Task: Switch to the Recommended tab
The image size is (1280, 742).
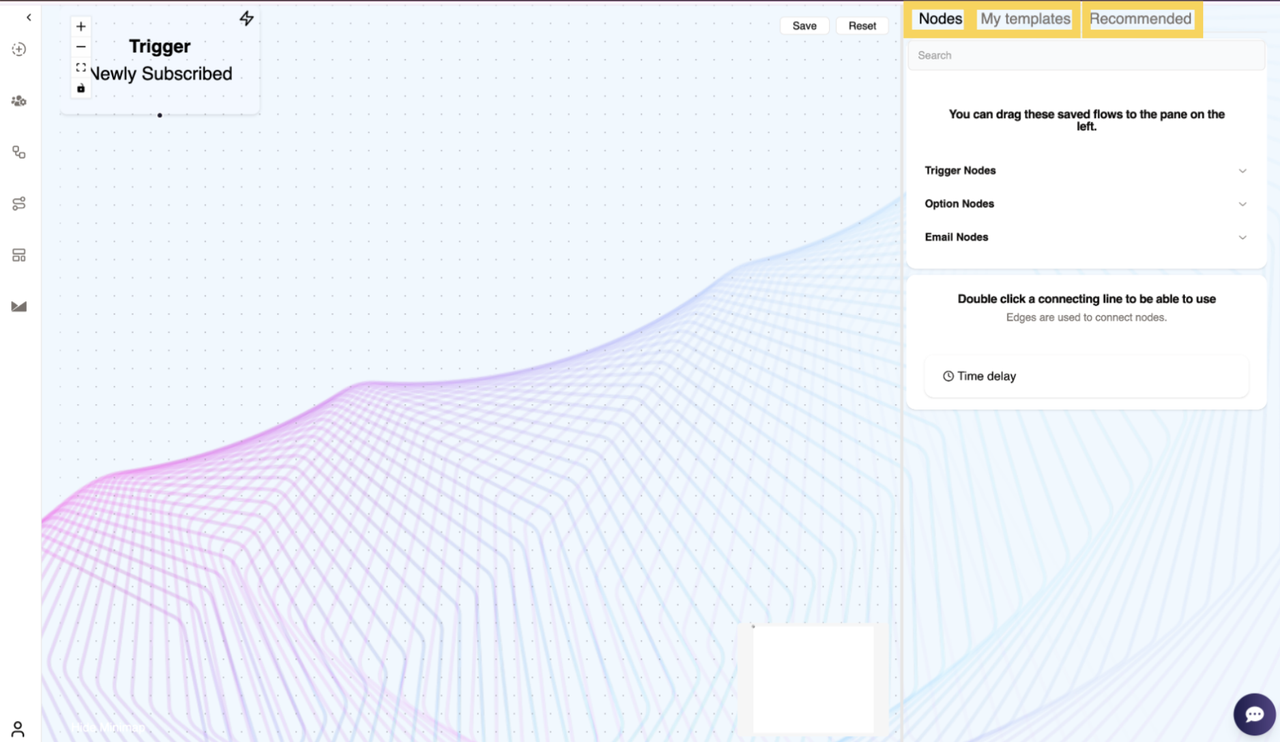Action: pyautogui.click(x=1140, y=19)
